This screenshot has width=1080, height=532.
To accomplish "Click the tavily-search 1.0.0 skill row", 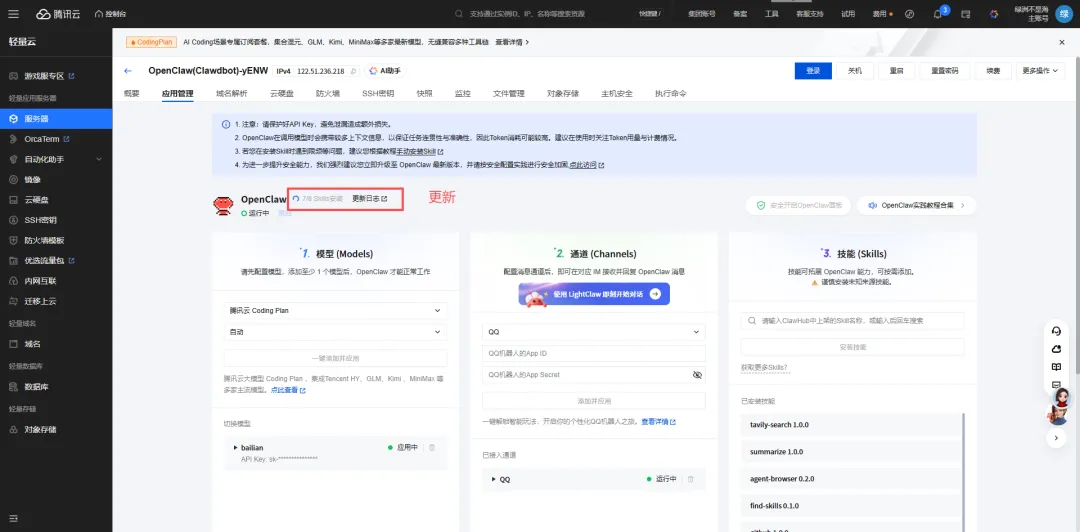I will (851, 424).
